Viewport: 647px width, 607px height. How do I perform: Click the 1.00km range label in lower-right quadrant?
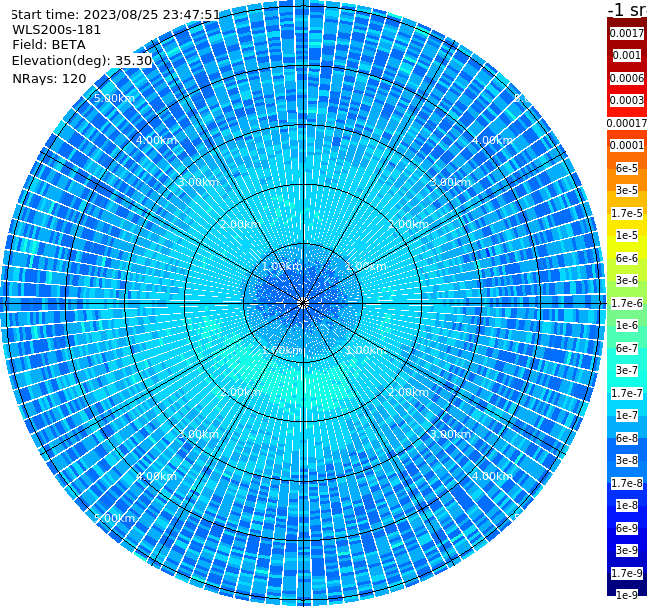366,350
